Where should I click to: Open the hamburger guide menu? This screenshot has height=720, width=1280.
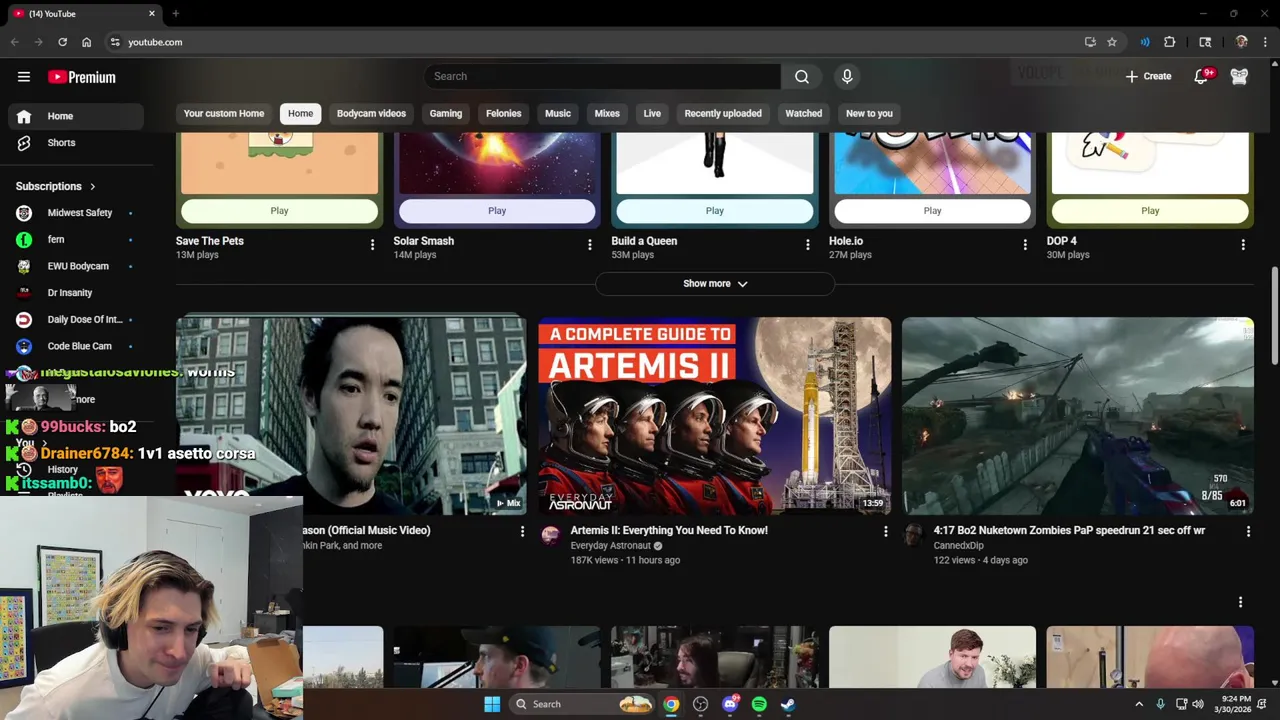tap(24, 77)
